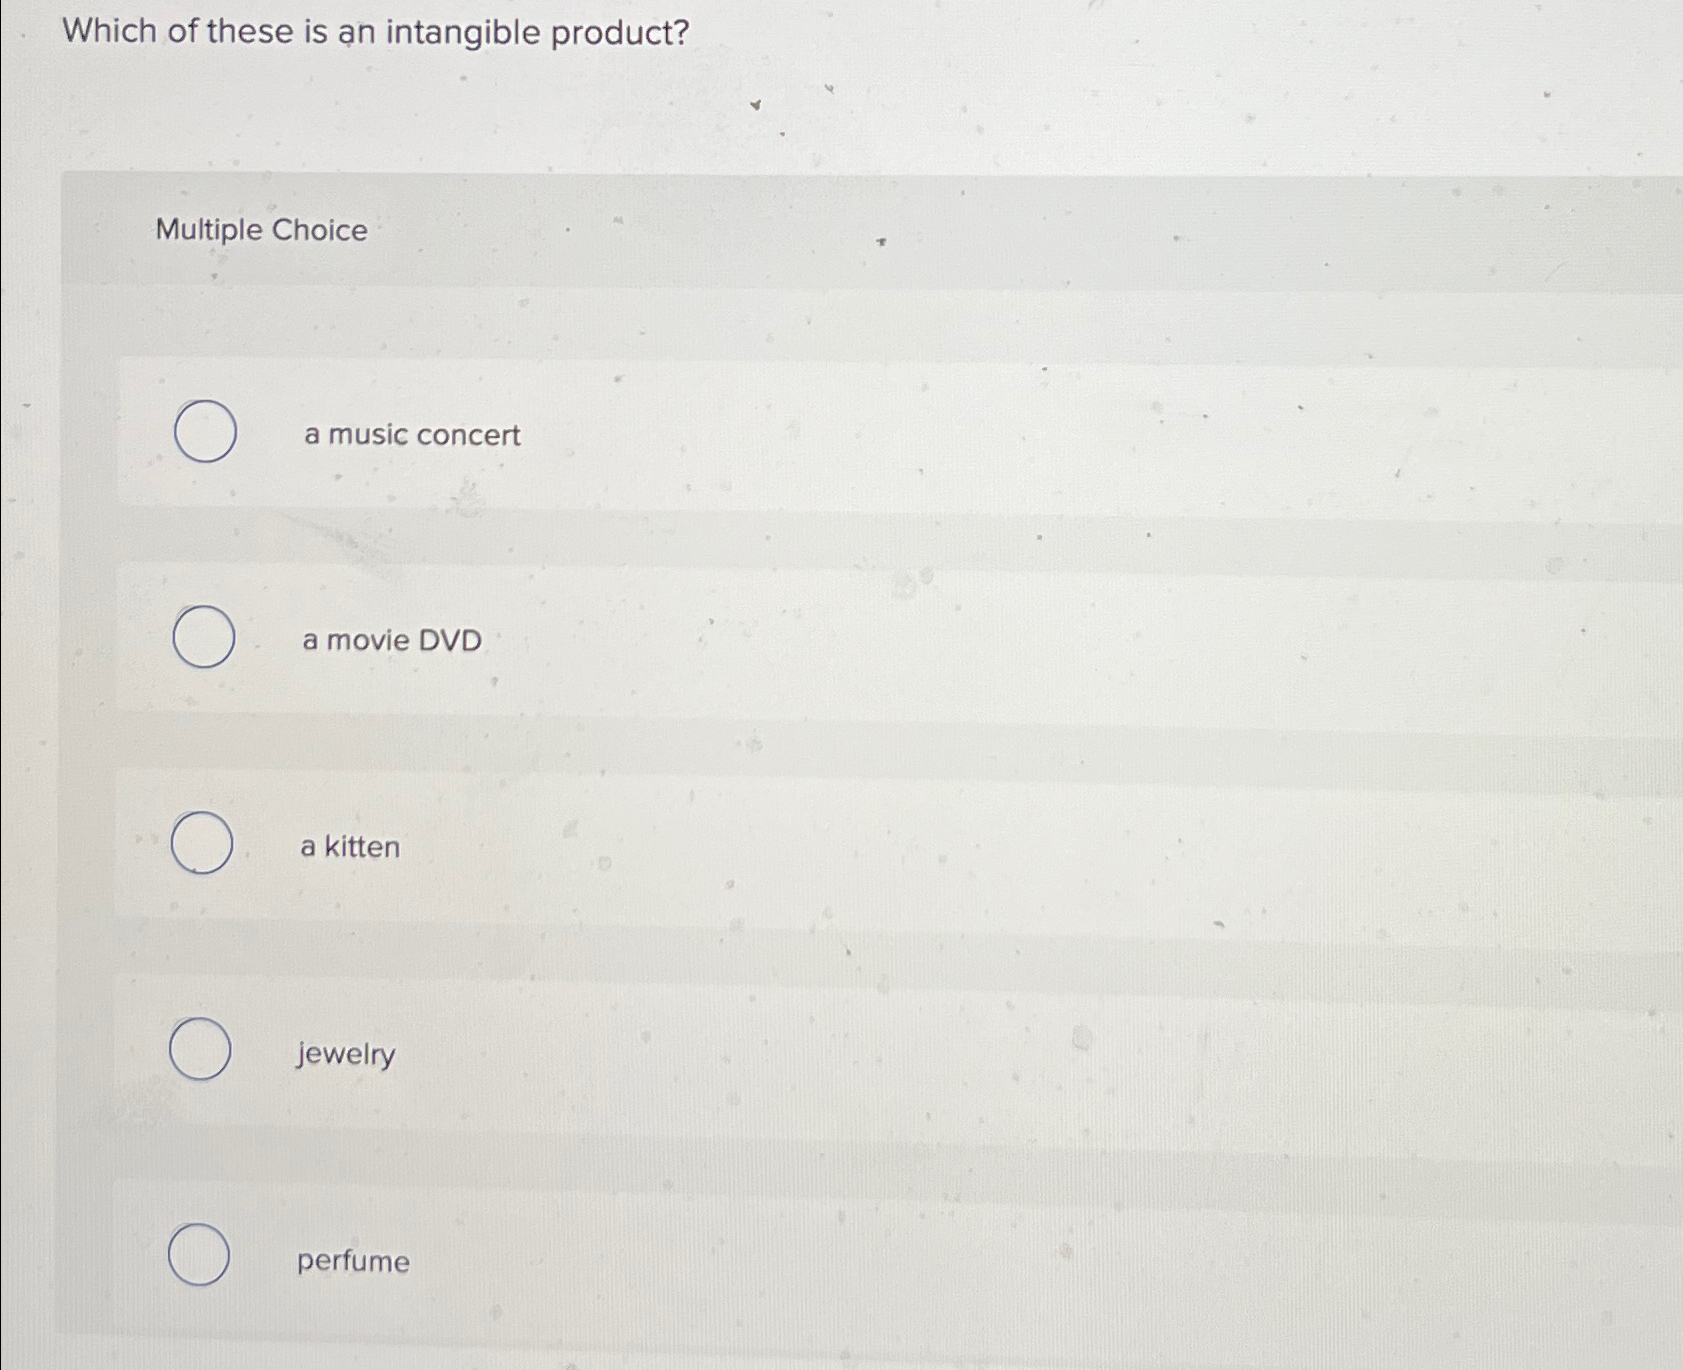
Task: Click the answer text 'jewelry'
Action: pyautogui.click(x=344, y=1054)
